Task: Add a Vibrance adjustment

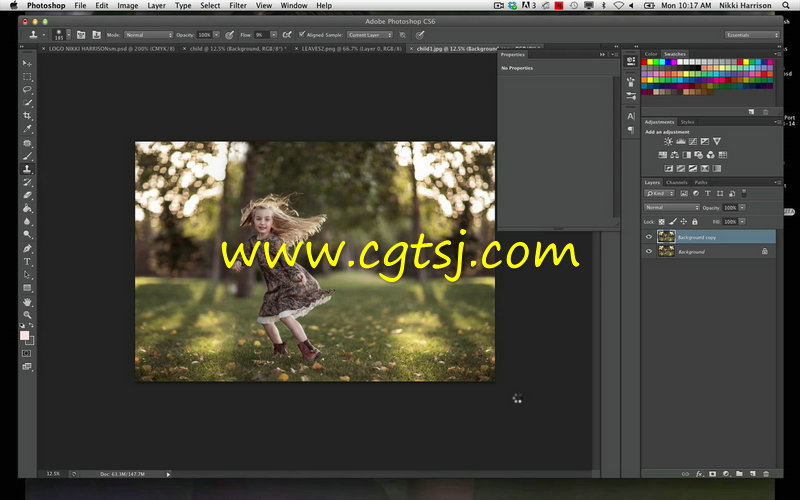Action: pos(717,141)
